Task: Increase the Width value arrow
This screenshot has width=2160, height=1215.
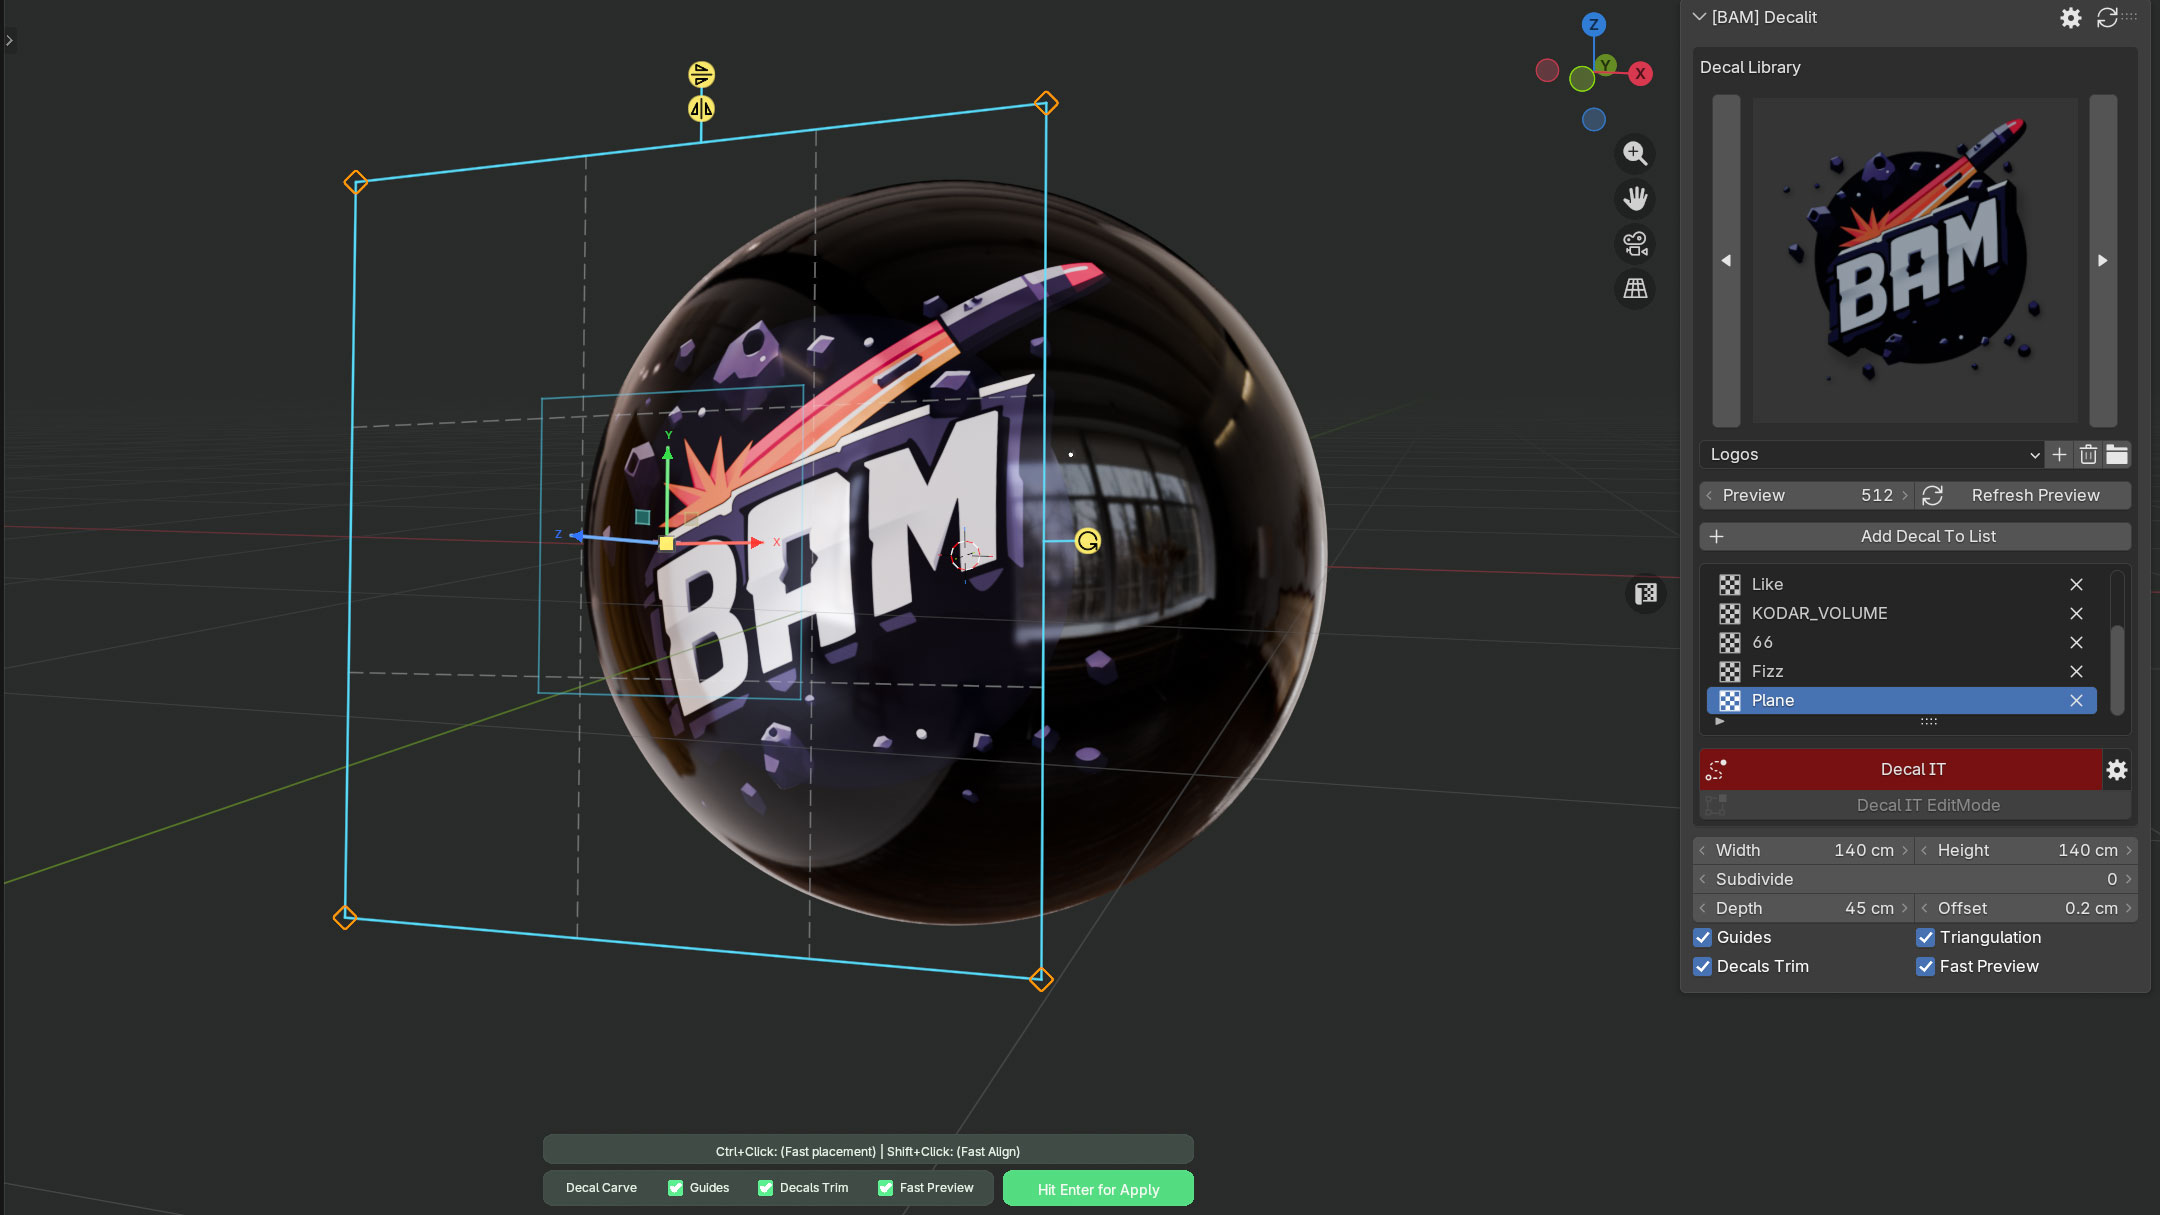Action: point(1905,851)
